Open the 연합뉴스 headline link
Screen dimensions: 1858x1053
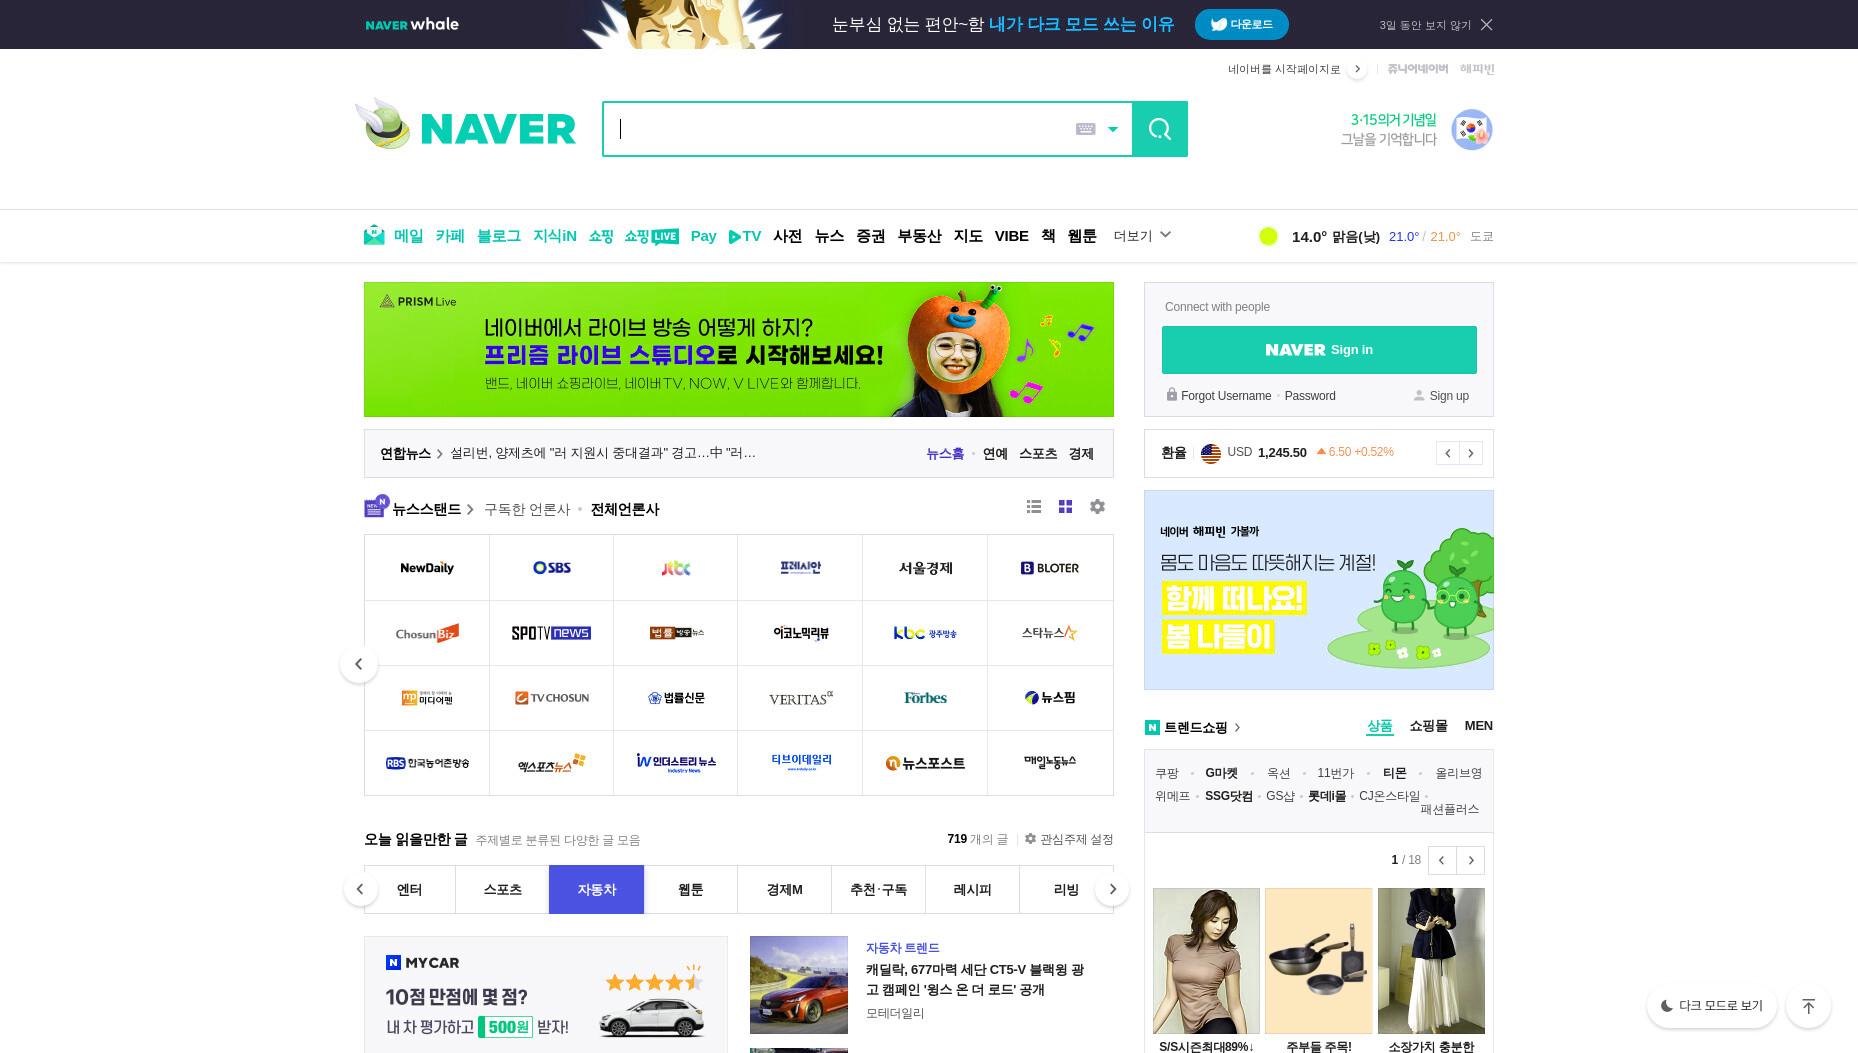[603, 453]
